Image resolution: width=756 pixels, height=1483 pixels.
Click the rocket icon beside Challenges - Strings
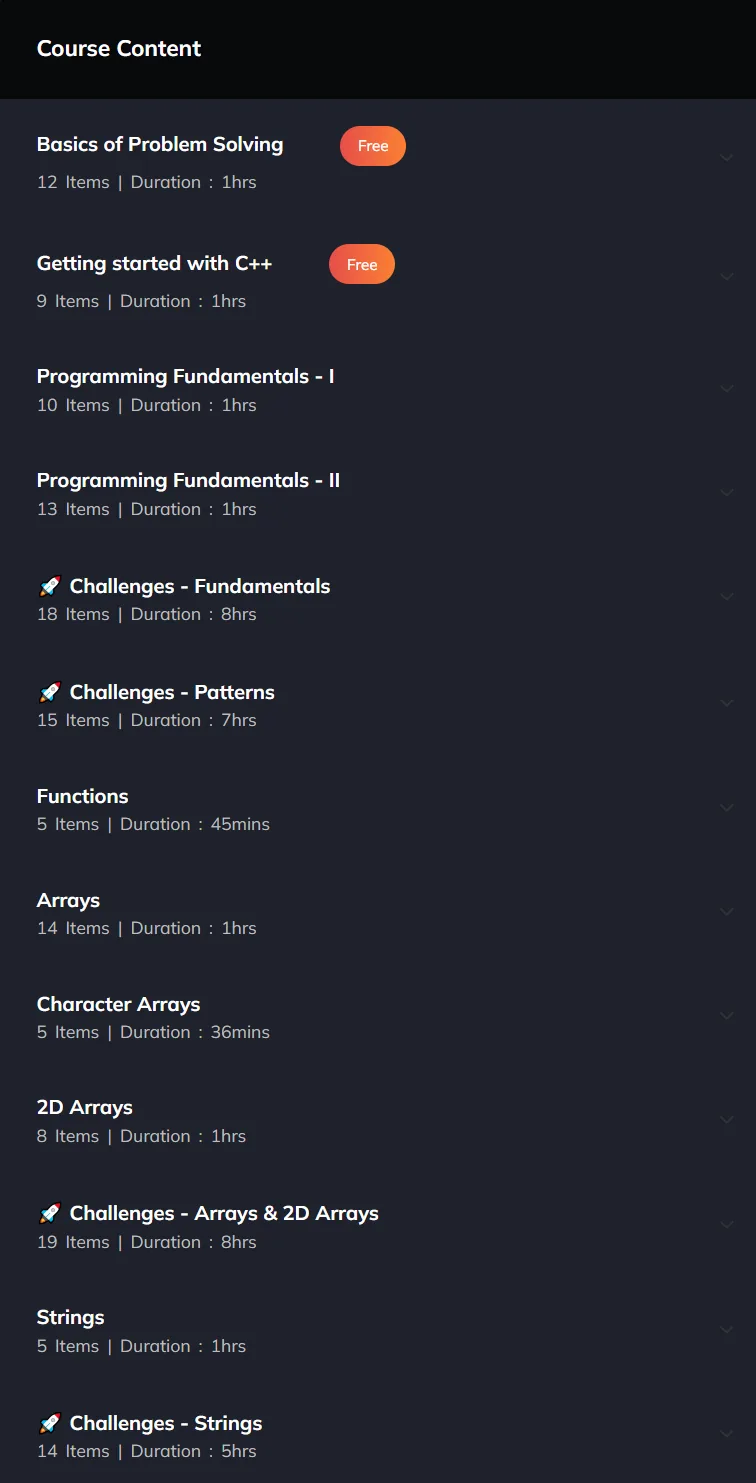49,1424
